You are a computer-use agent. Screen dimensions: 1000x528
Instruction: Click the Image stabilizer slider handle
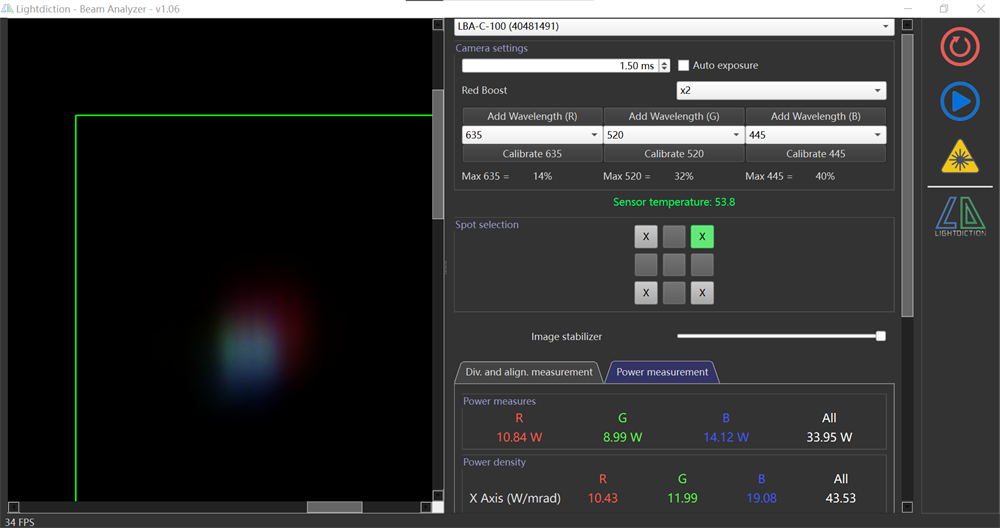(880, 336)
